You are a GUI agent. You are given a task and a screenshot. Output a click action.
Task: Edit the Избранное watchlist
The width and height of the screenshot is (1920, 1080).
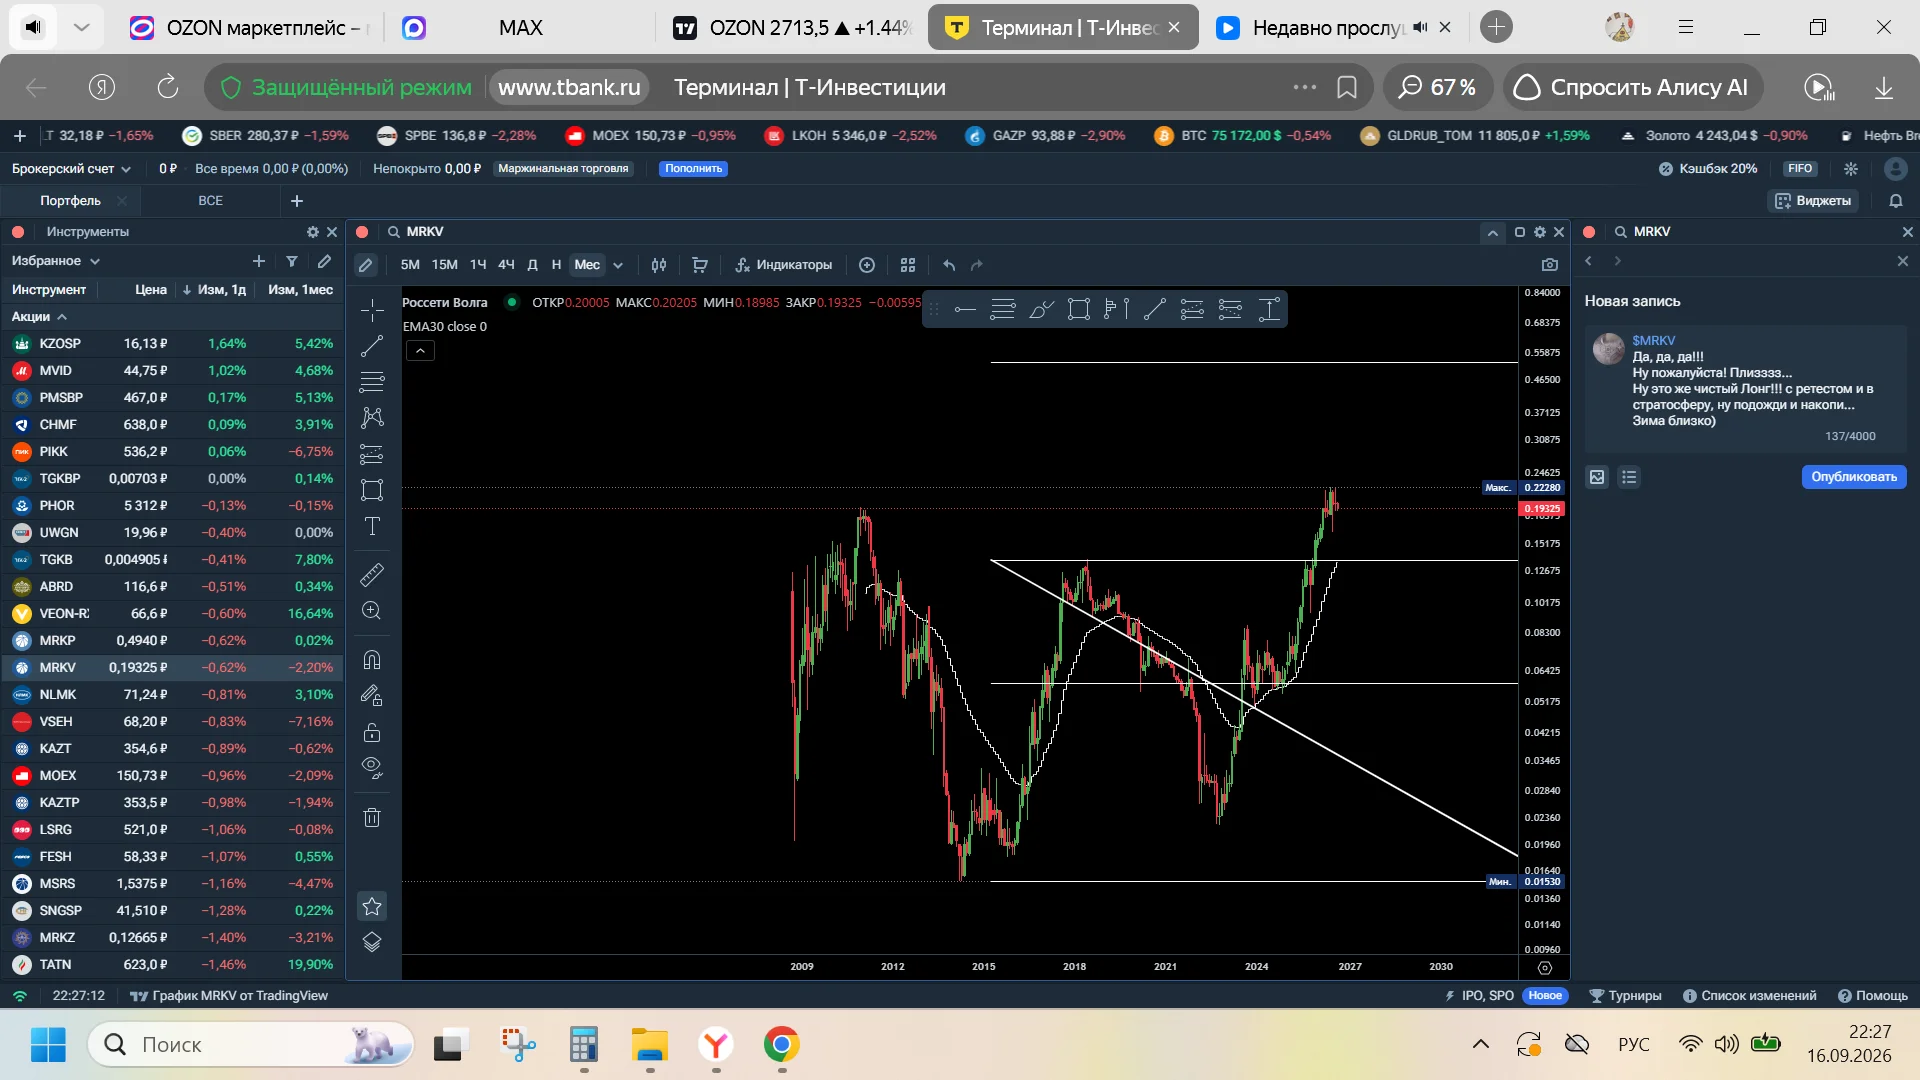324,261
